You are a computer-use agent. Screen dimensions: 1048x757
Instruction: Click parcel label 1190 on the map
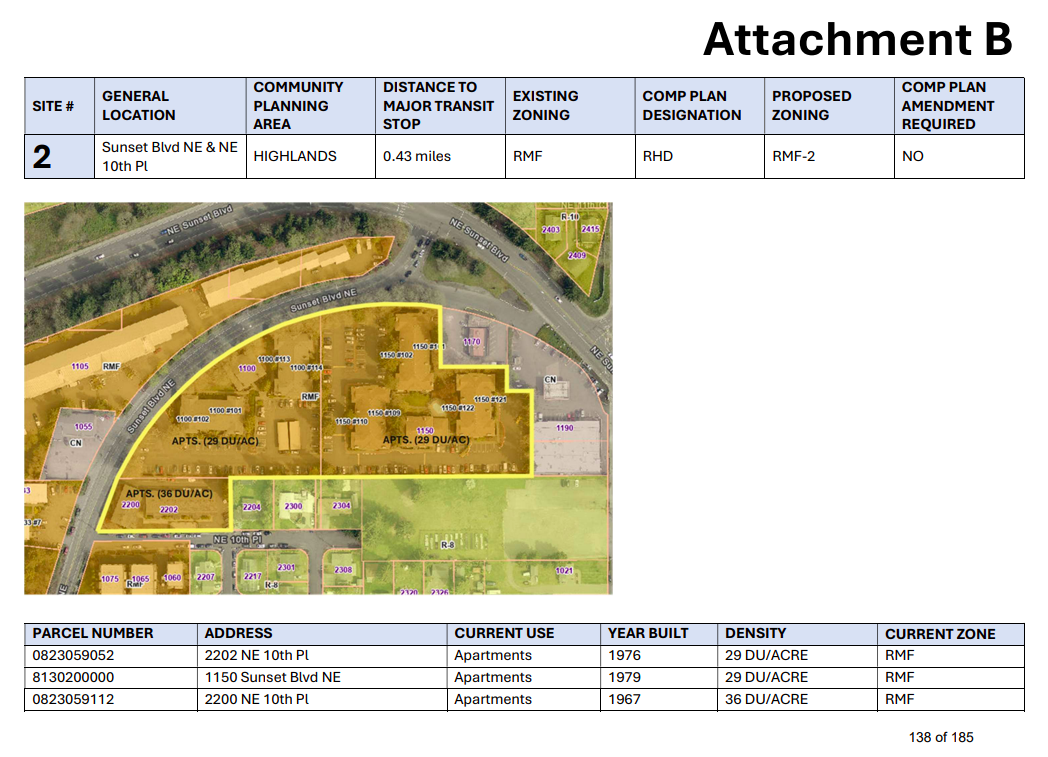pyautogui.click(x=565, y=428)
